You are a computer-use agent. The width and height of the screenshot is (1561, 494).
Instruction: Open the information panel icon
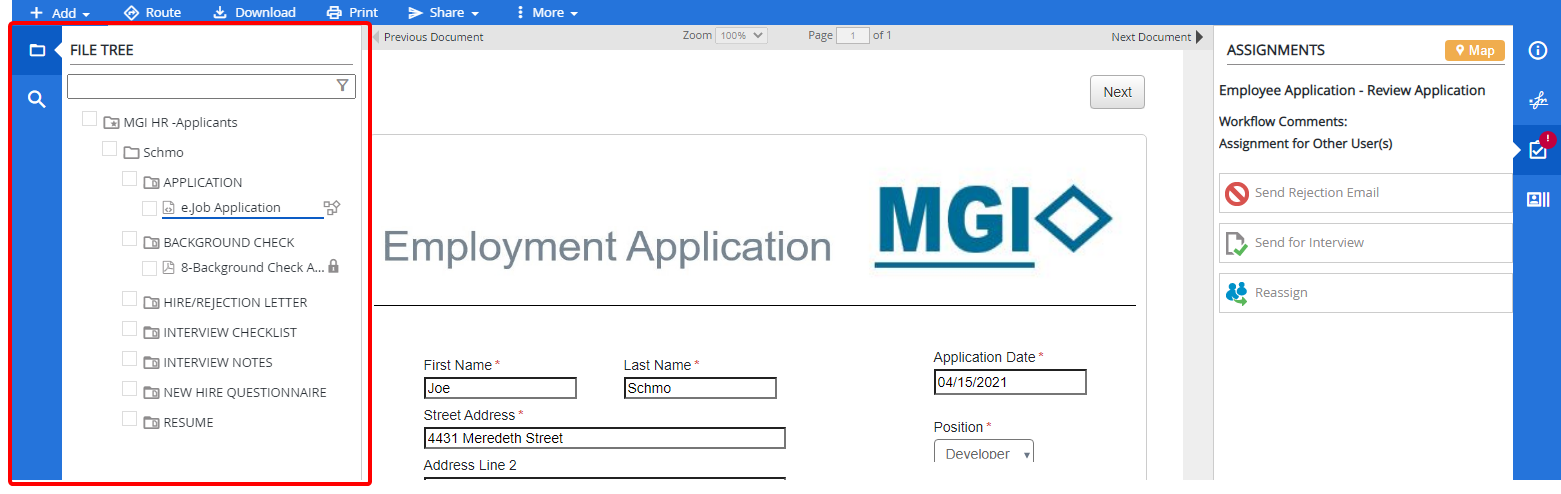1538,51
